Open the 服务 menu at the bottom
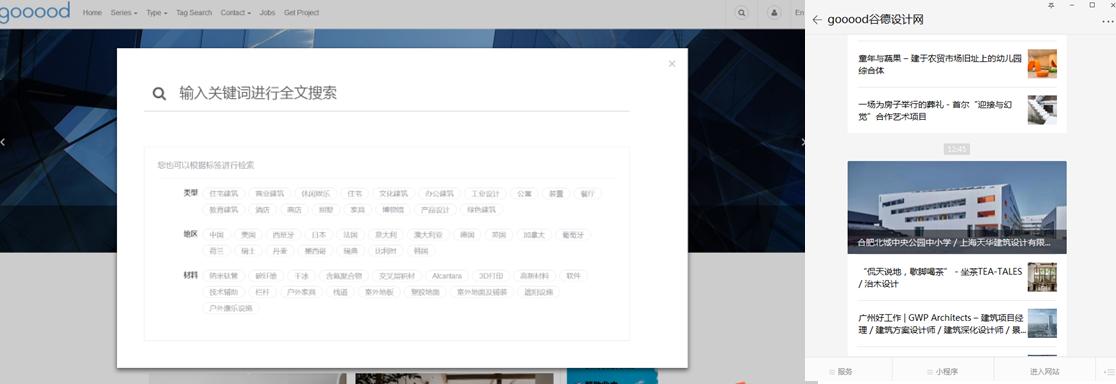Screen dimensions: 1116x384 pos(841,372)
